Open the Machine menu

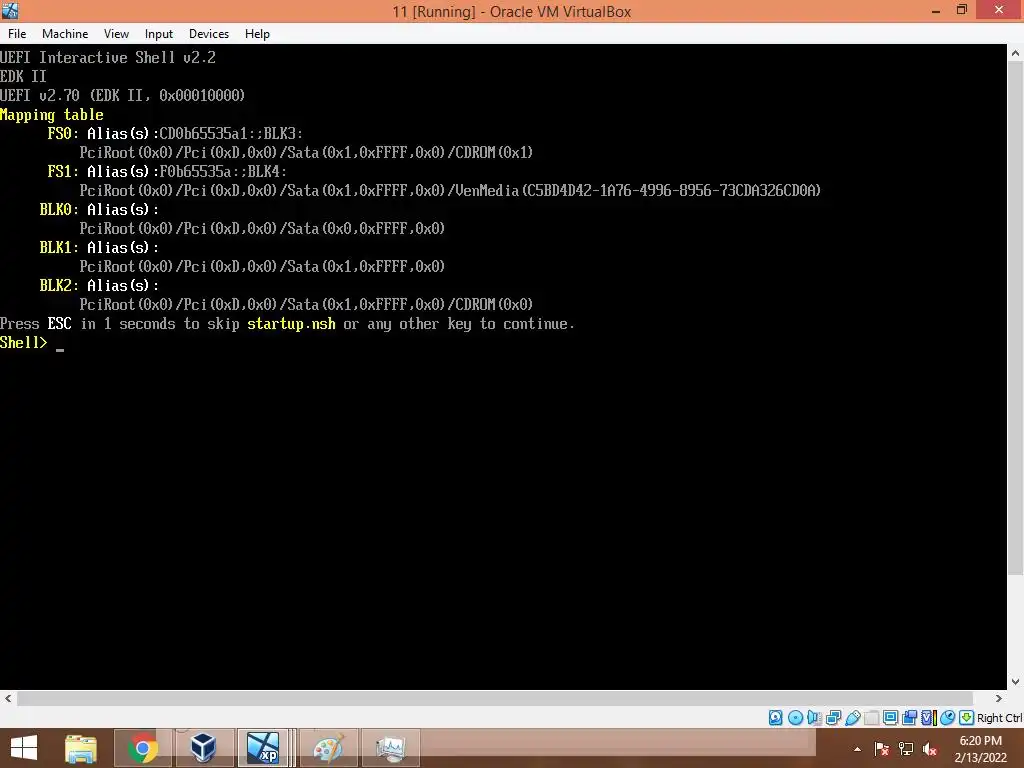pos(65,34)
